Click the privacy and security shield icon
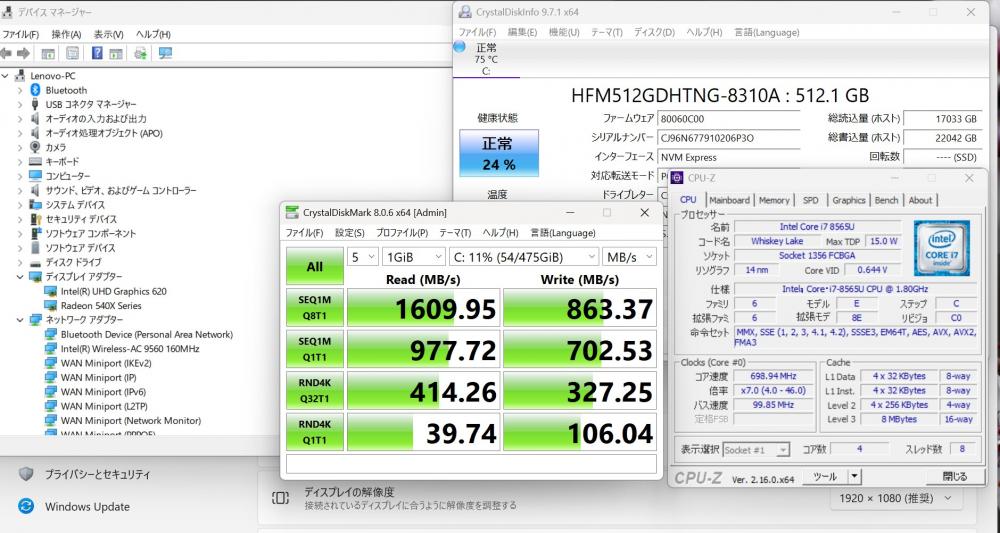The image size is (1000, 533). tap(26, 474)
